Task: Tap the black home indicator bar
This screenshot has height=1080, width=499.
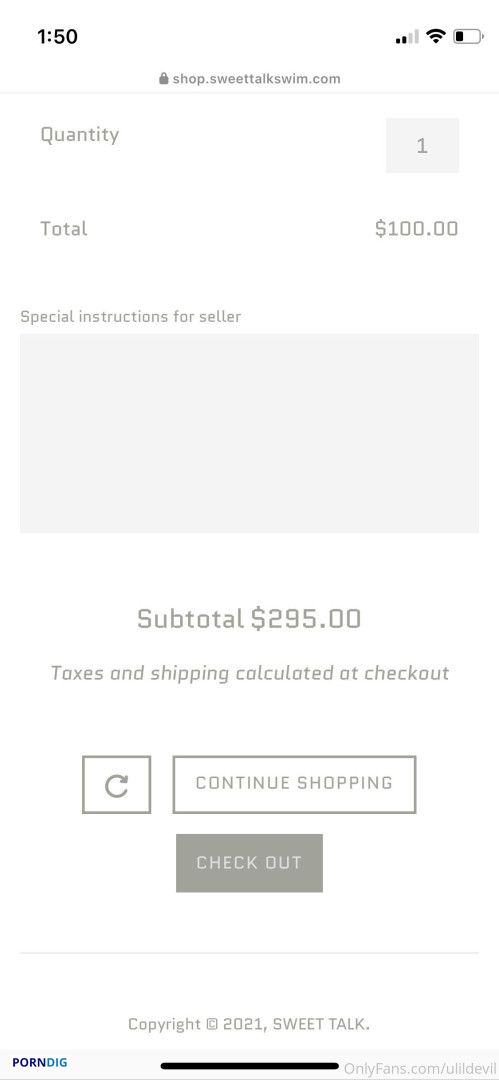Action: 250,1066
